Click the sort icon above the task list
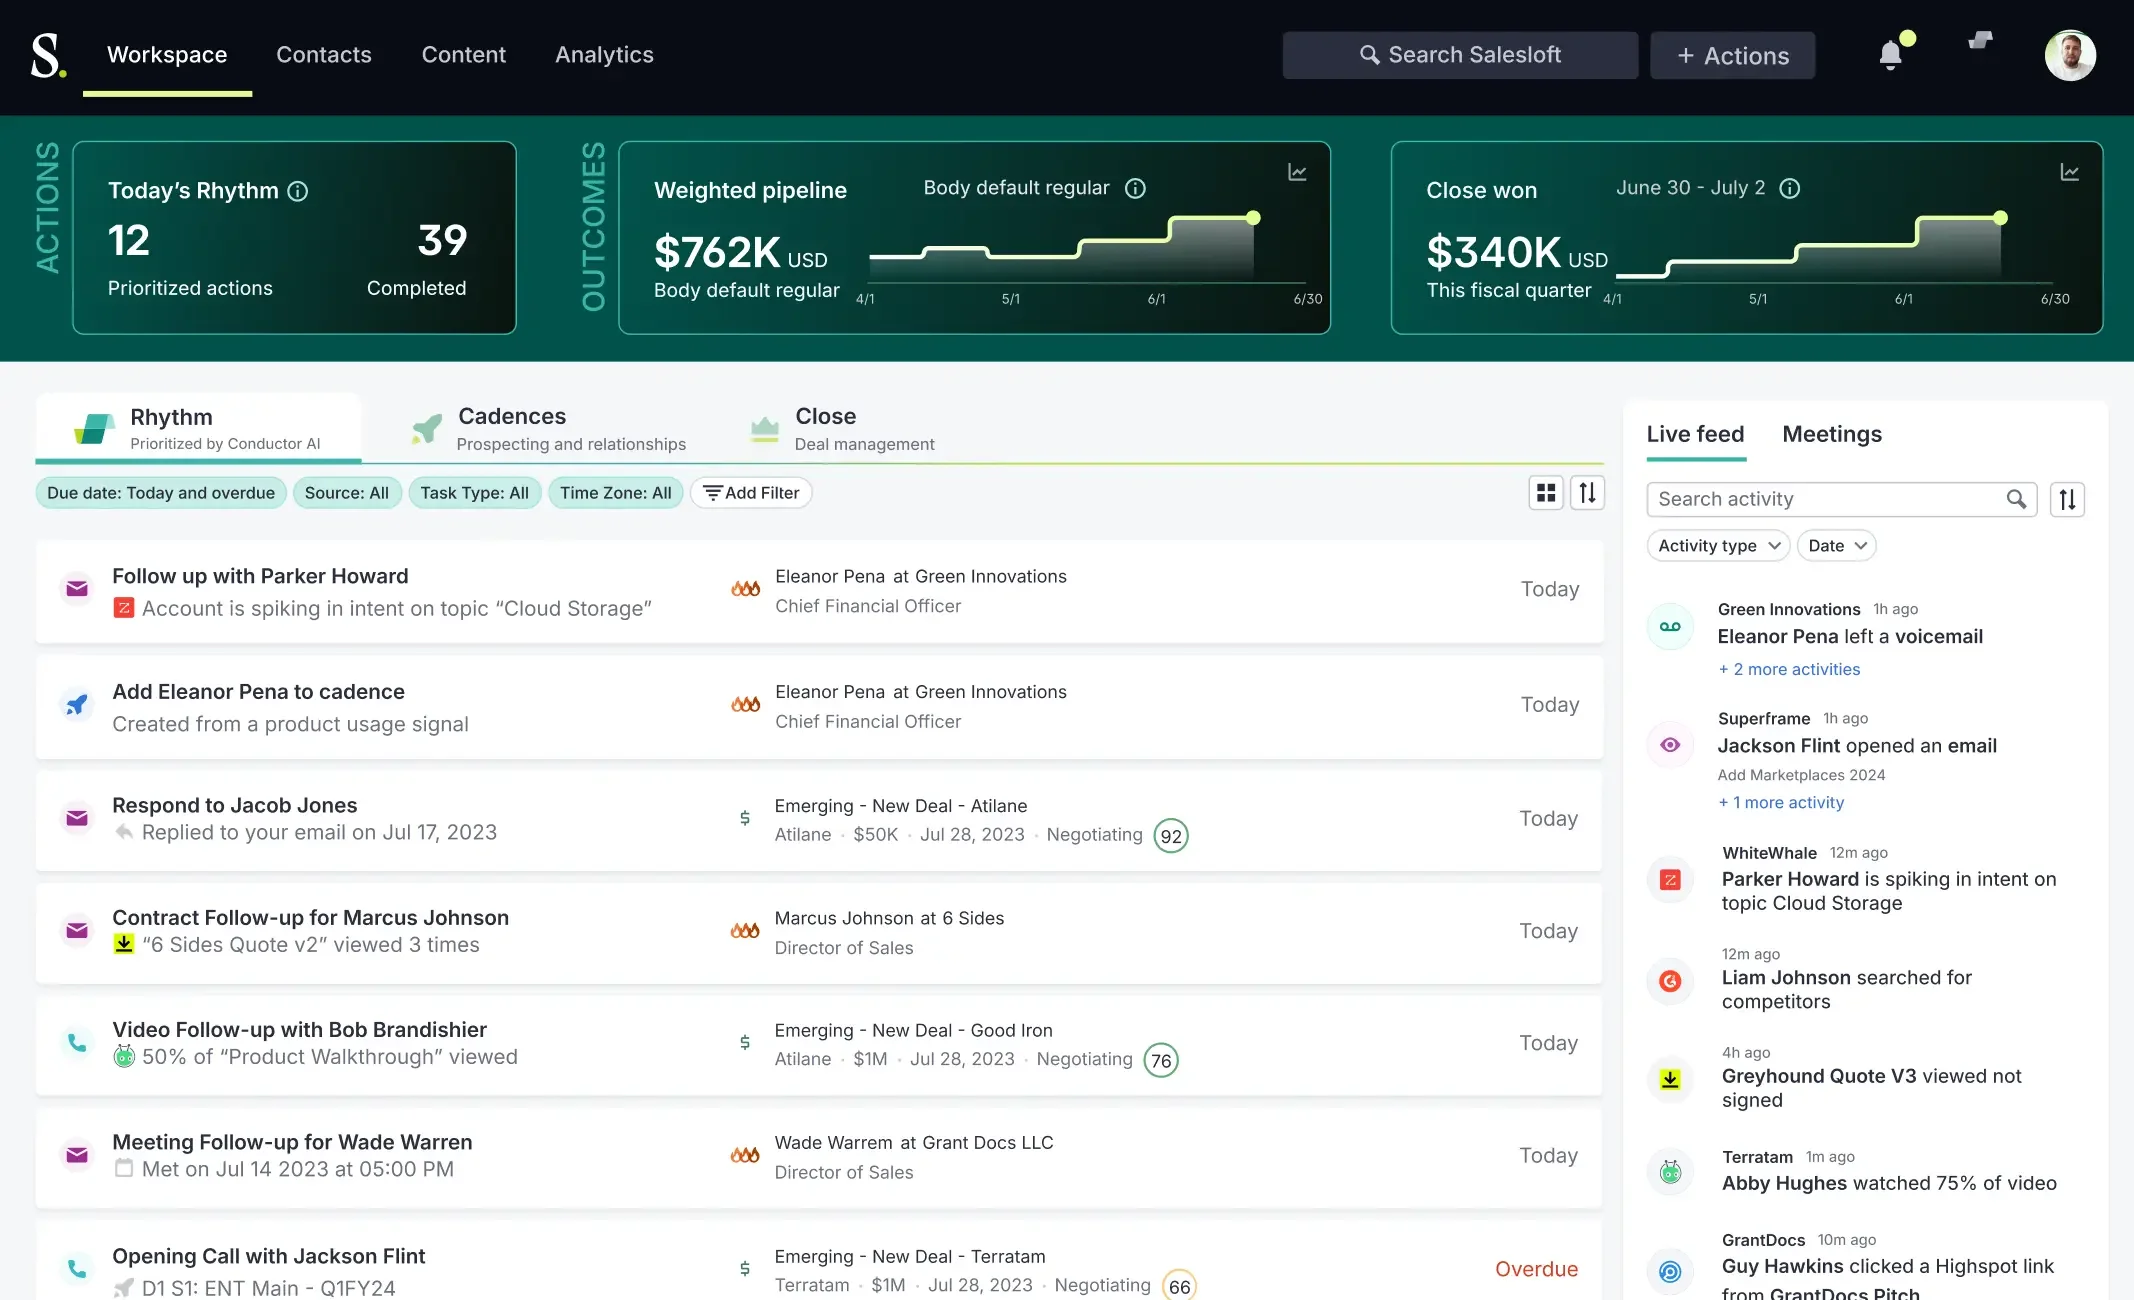Viewport: 2134px width, 1300px height. pyautogui.click(x=1587, y=493)
